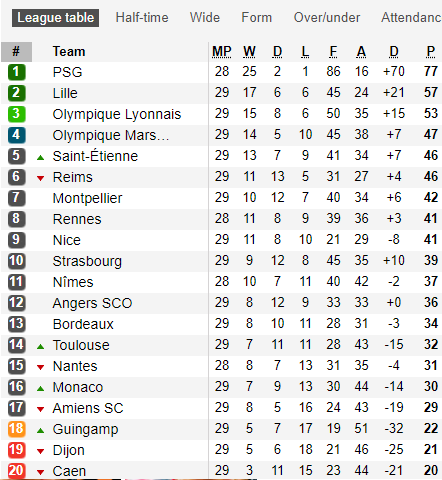Click the red position badge number 20

click(16, 471)
